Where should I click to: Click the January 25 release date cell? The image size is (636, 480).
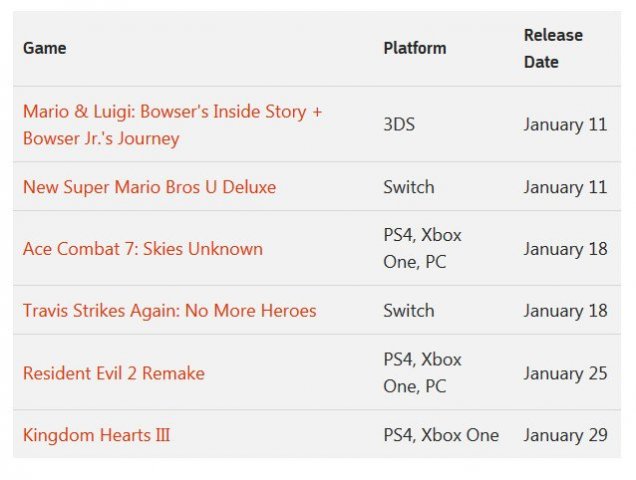point(565,373)
